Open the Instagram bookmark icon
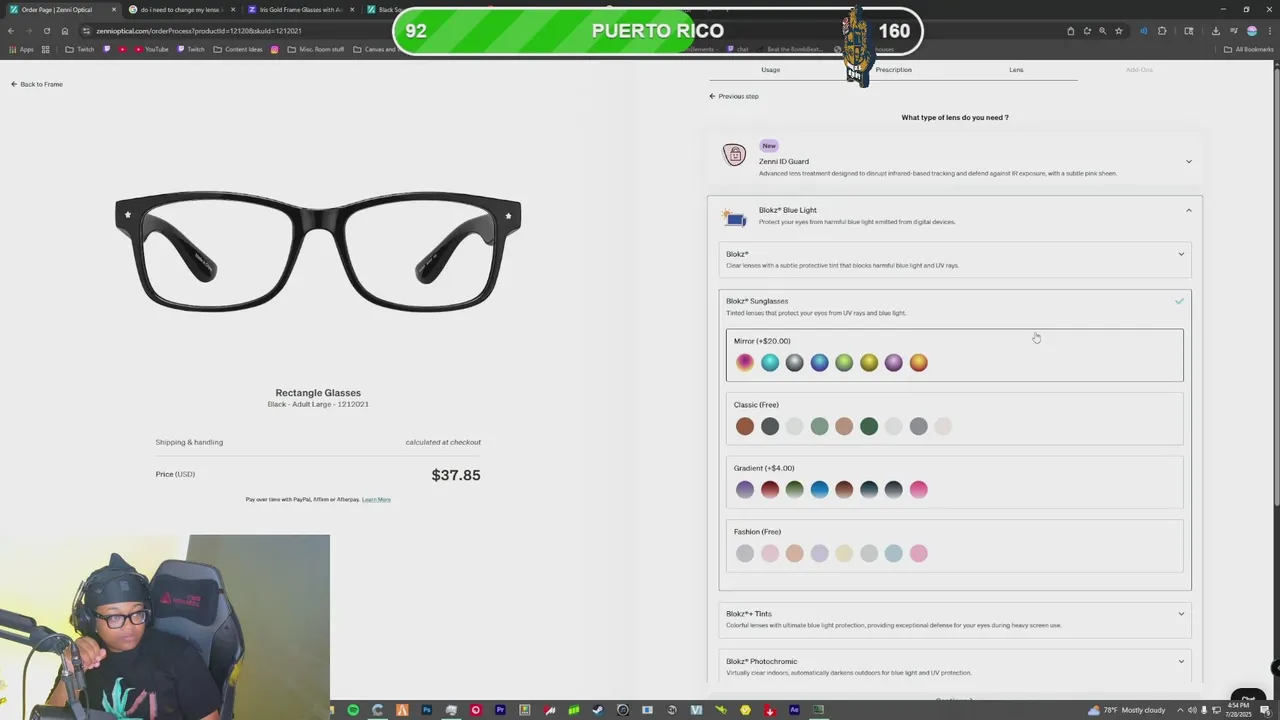Screen dimensions: 1280x720 point(275,49)
